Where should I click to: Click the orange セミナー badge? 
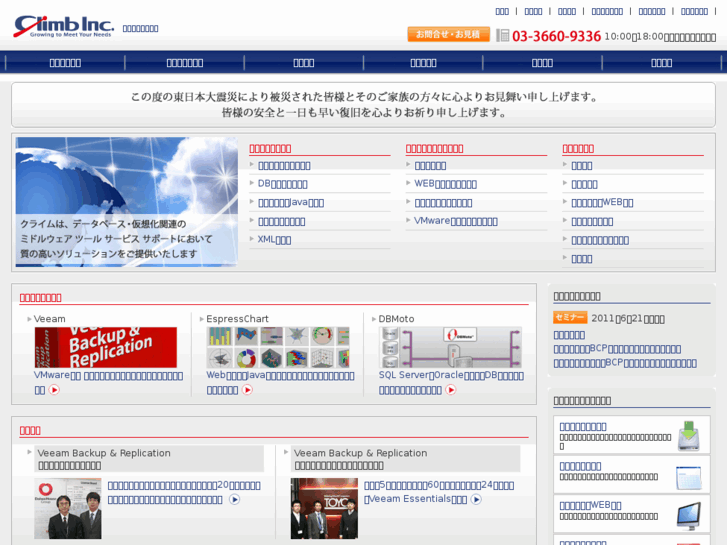tap(570, 317)
